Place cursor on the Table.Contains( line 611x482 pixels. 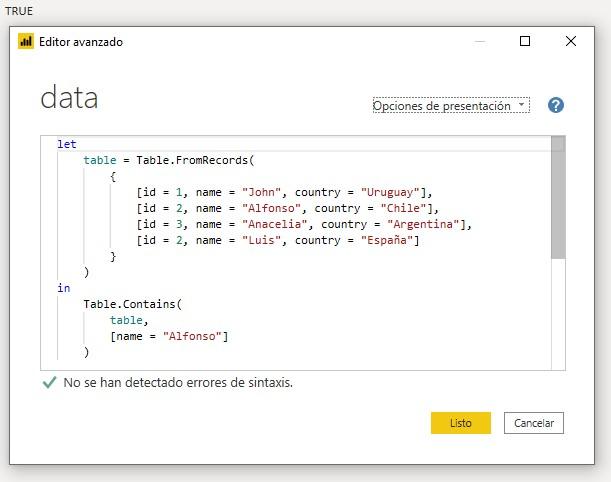[x=132, y=304]
